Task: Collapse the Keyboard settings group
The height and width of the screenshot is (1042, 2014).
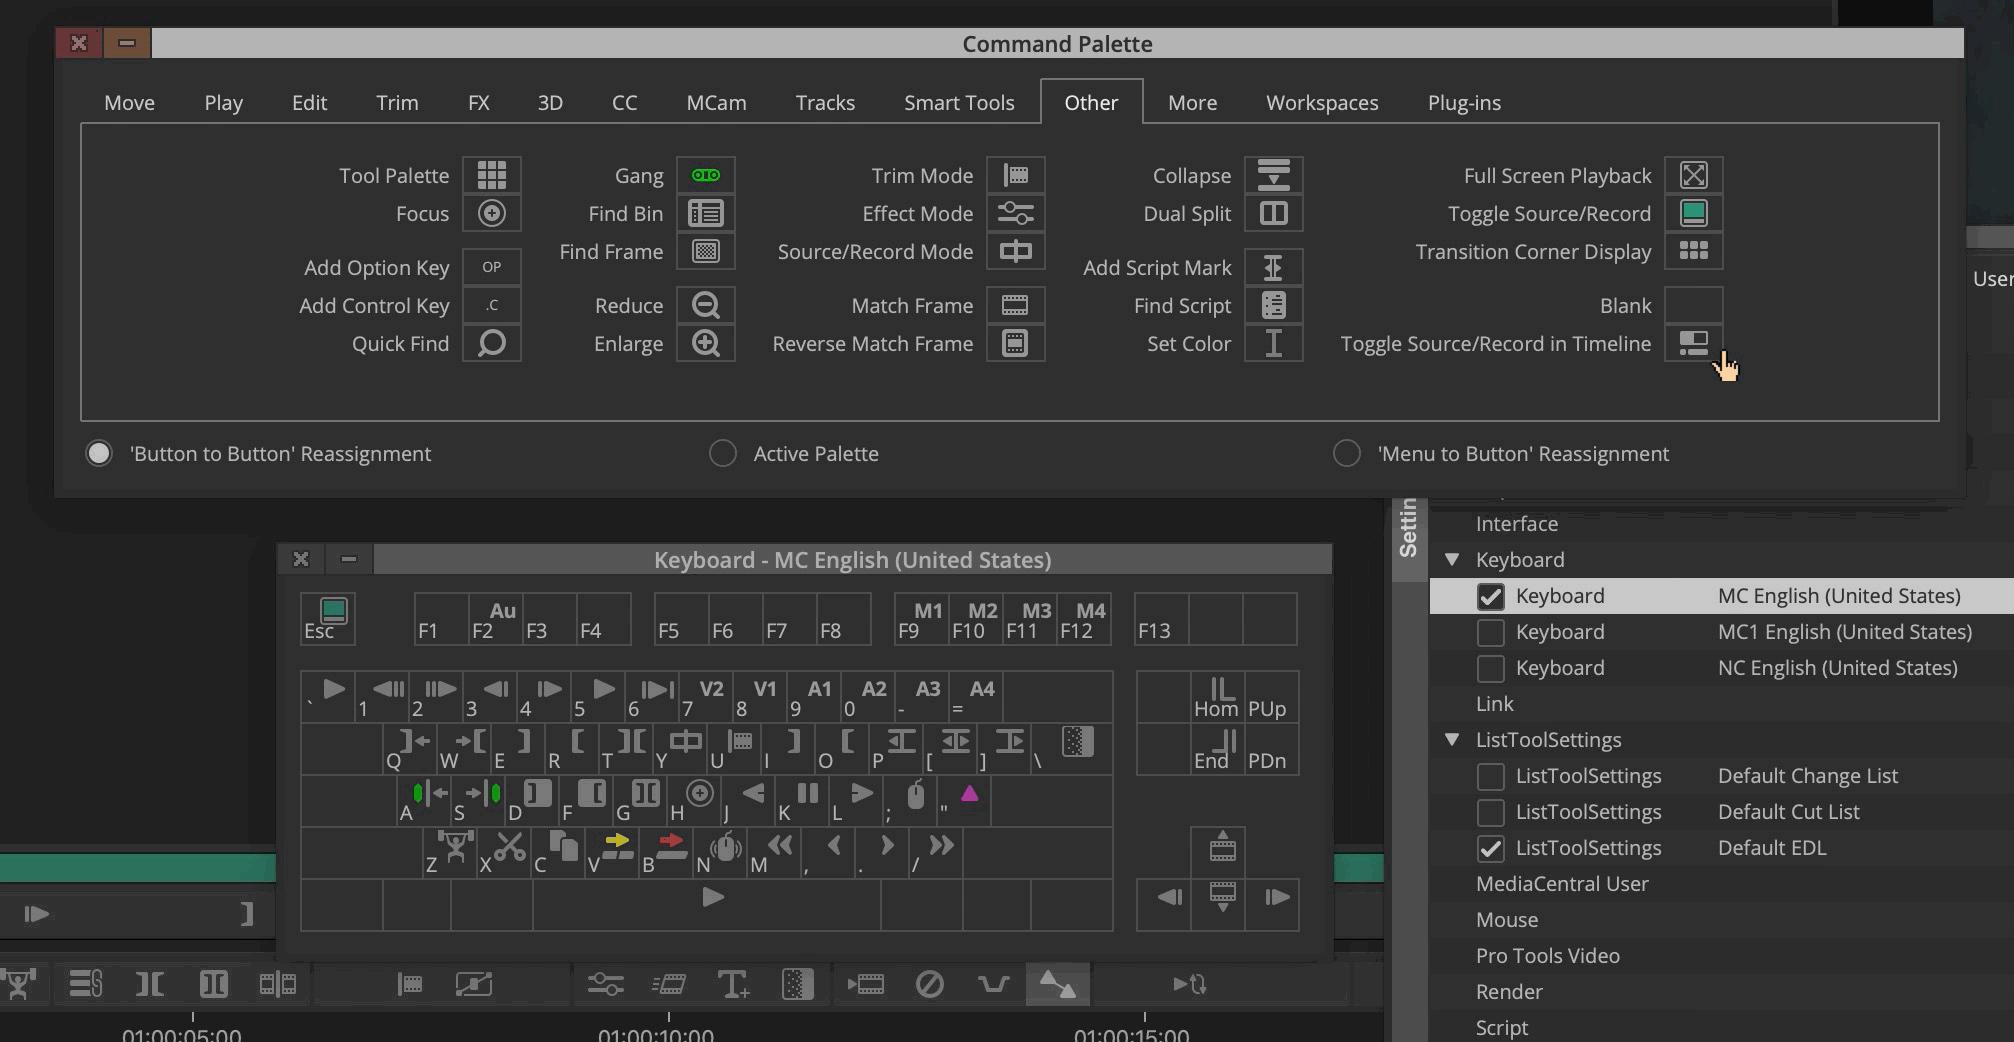Action: (1452, 560)
